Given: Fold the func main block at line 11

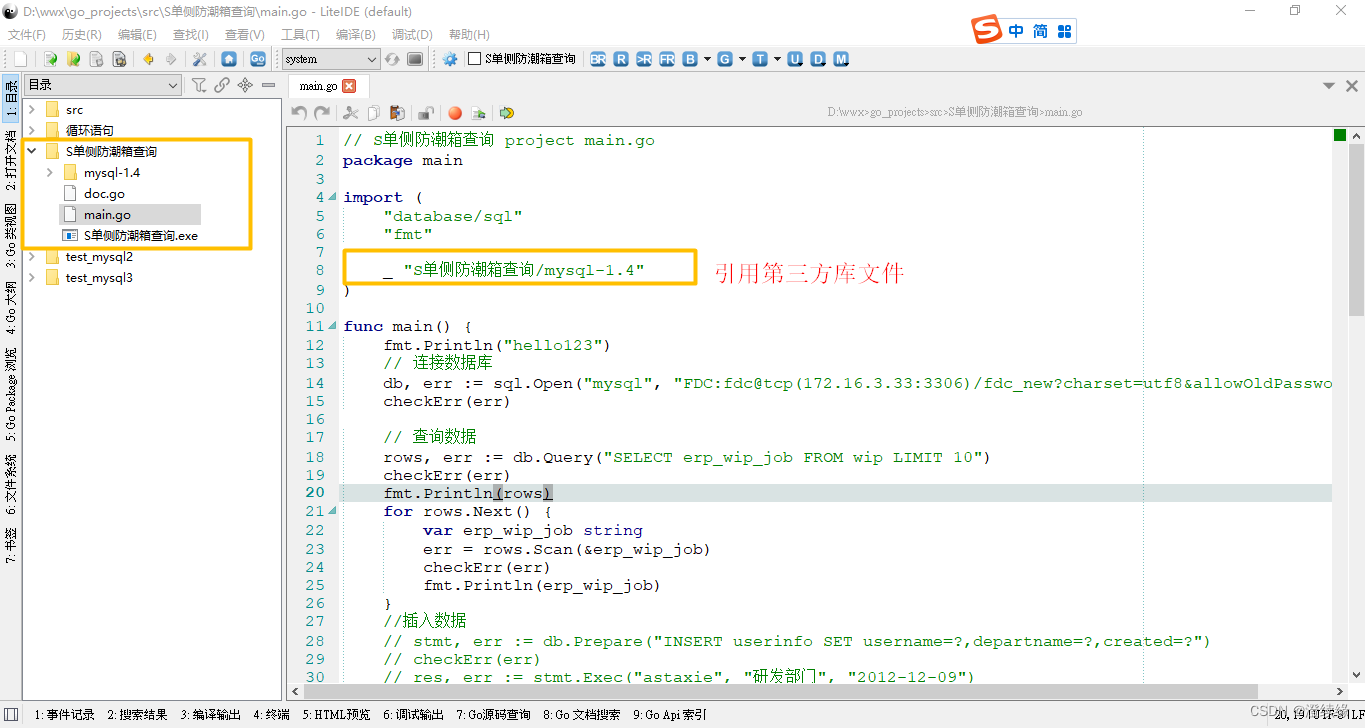Looking at the screenshot, I should point(333,326).
